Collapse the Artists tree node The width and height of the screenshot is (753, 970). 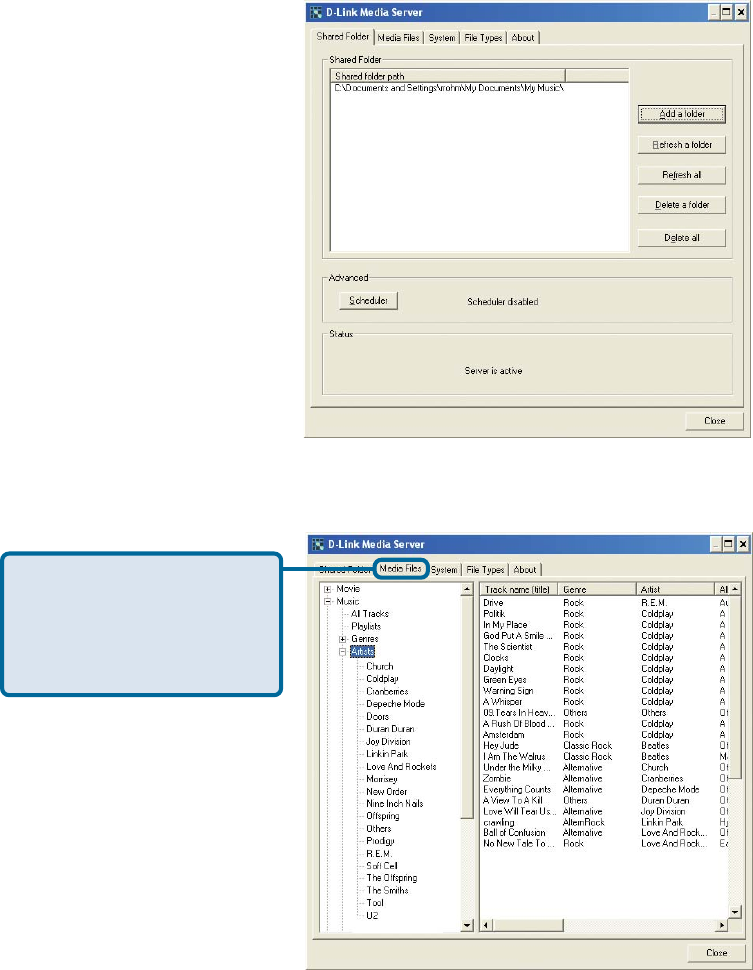(x=343, y=652)
